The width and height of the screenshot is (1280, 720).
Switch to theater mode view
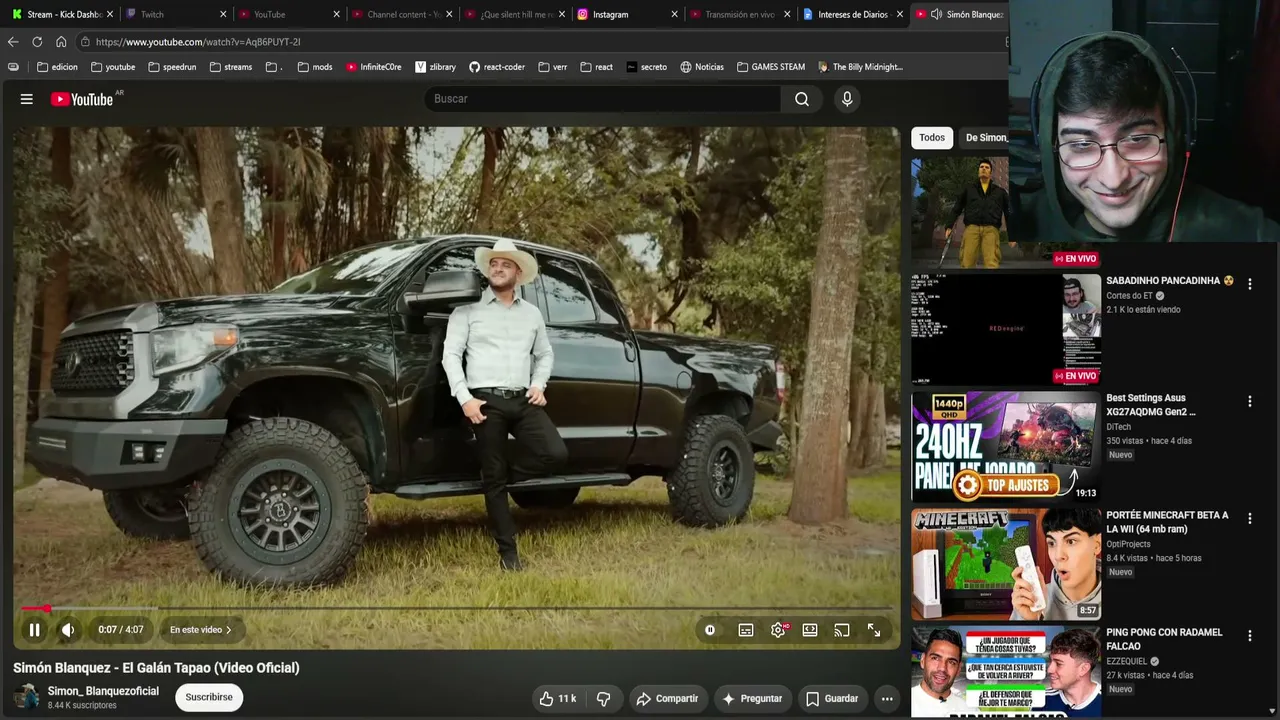coord(810,630)
